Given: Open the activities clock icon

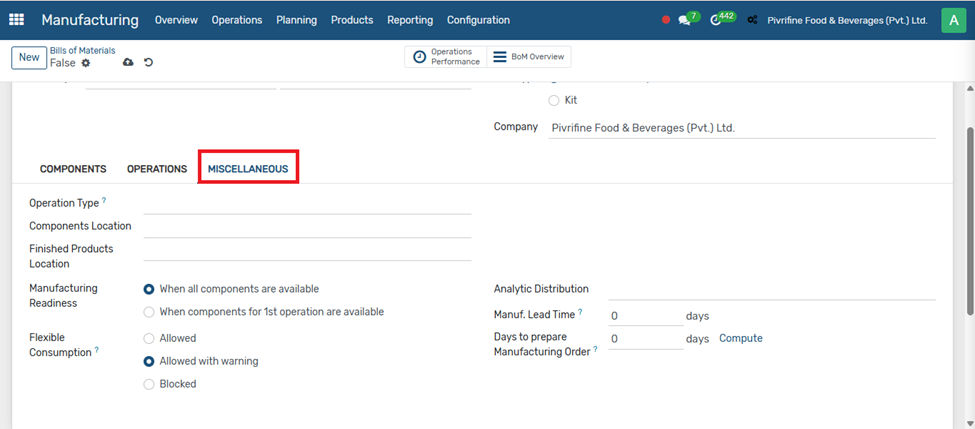Looking at the screenshot, I should point(716,20).
